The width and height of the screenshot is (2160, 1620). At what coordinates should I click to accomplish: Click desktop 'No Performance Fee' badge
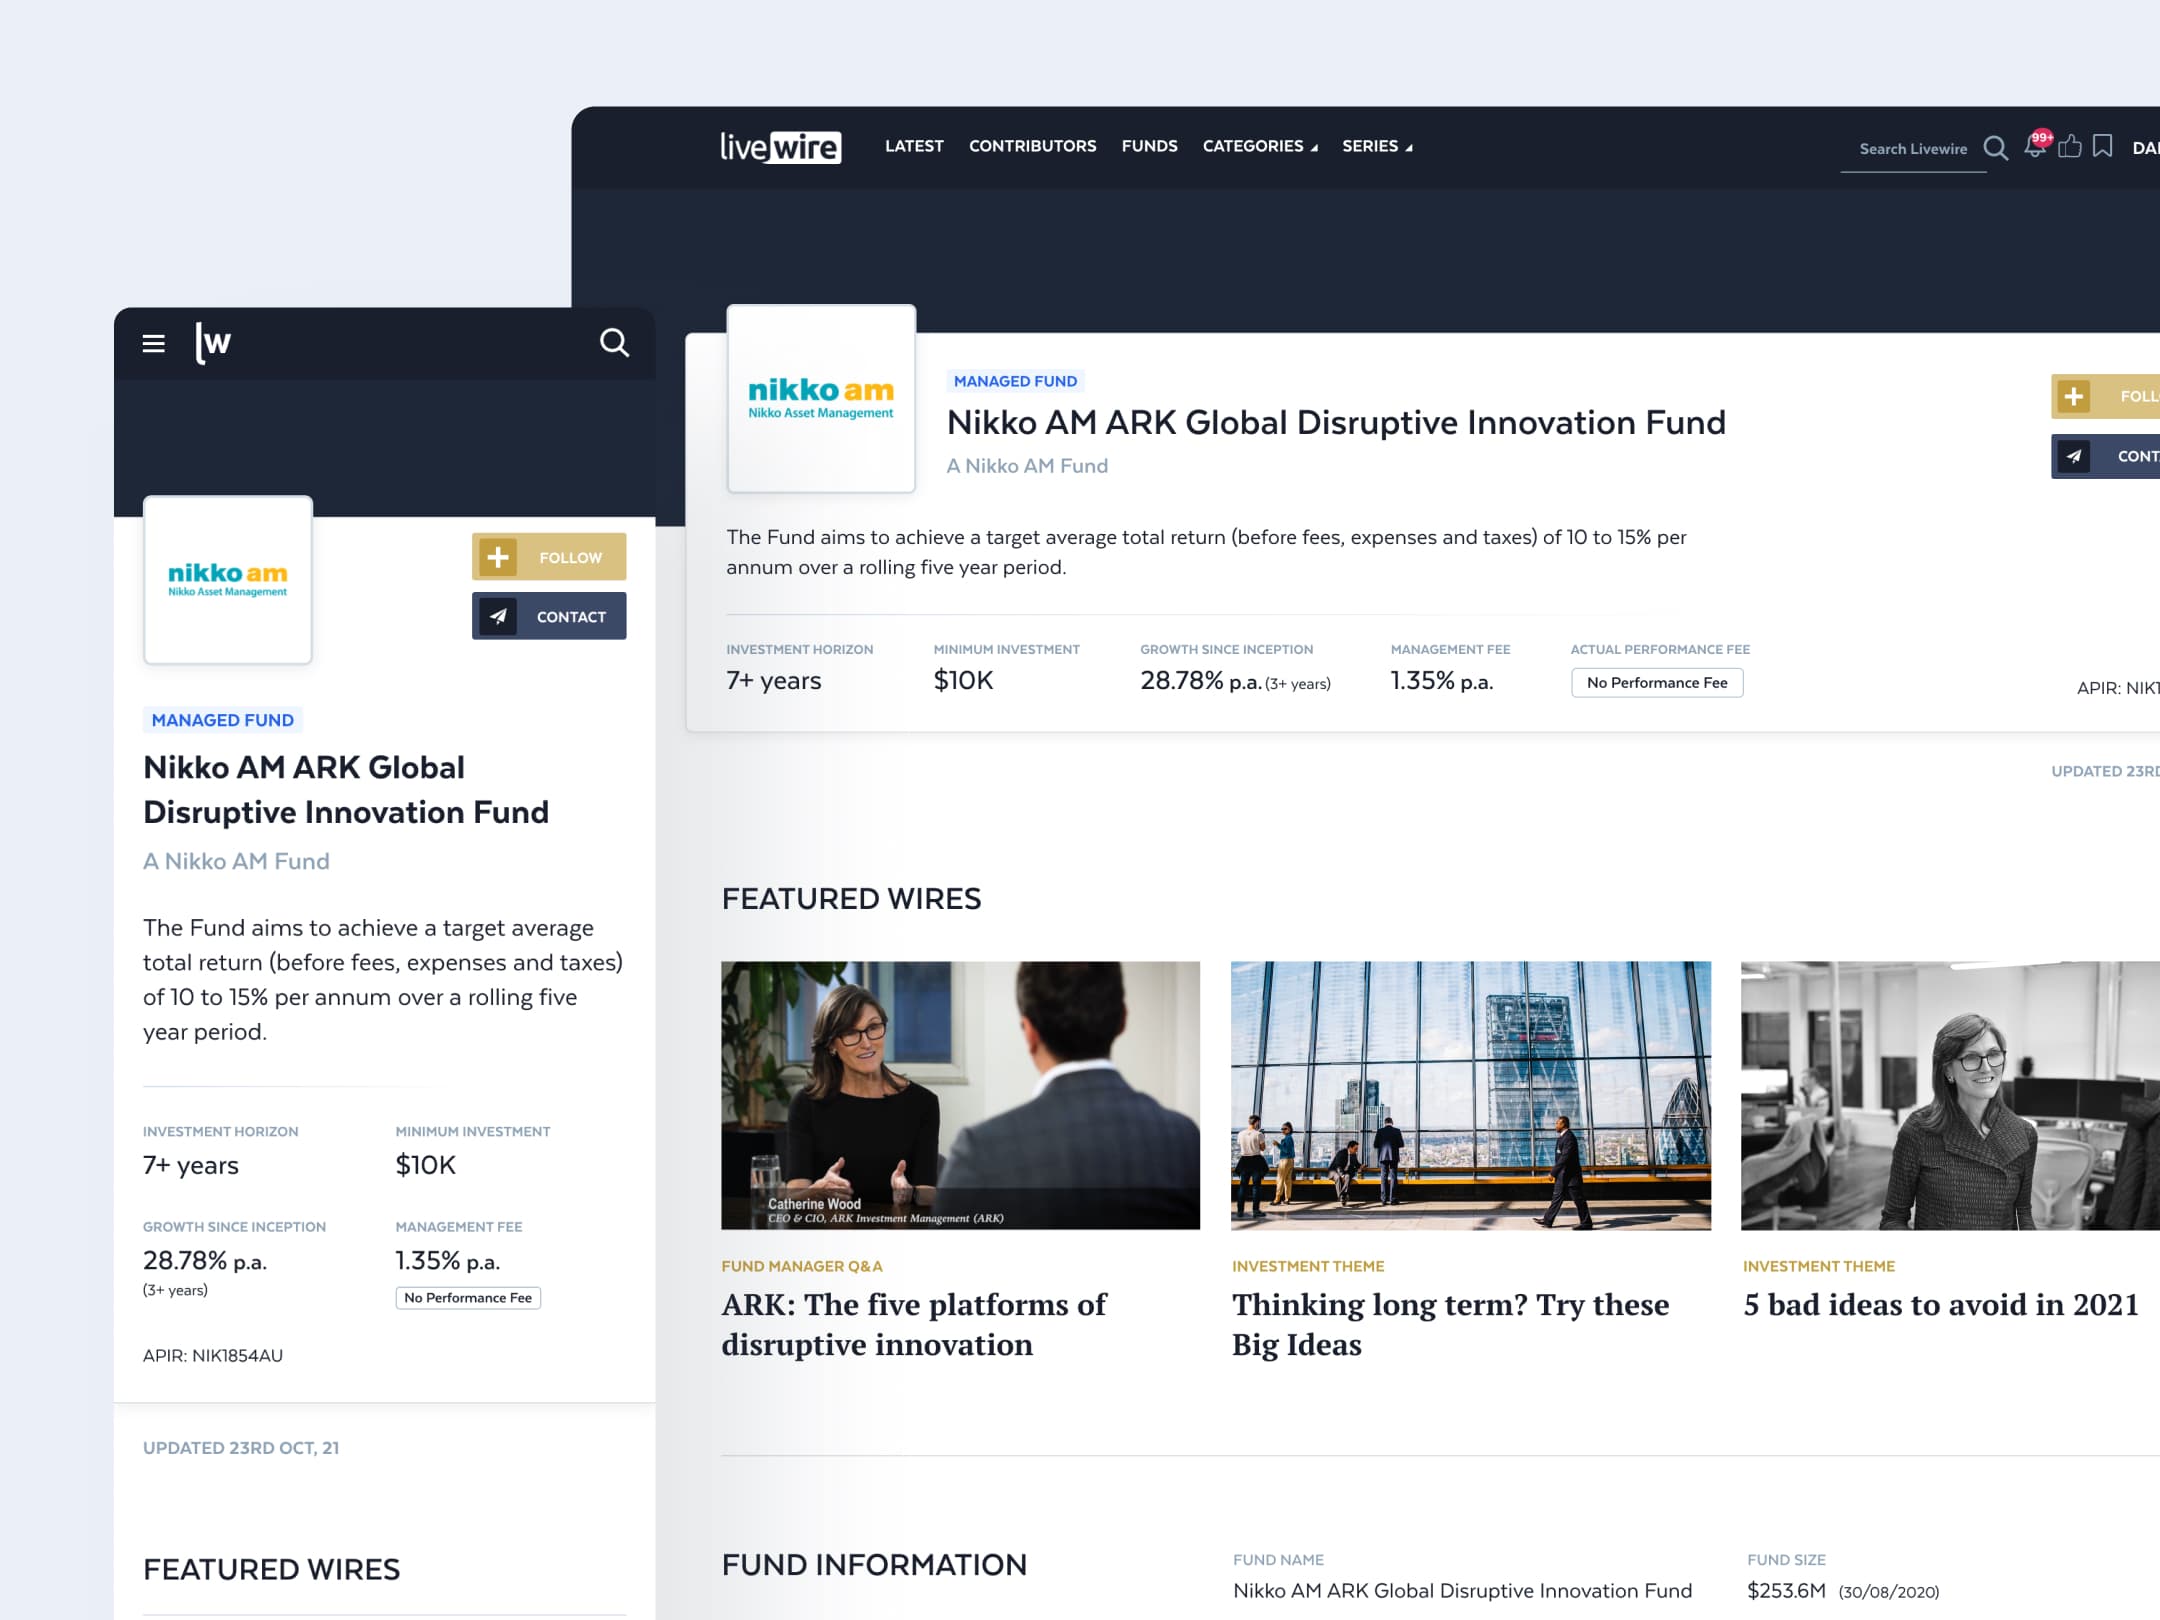point(1657,683)
